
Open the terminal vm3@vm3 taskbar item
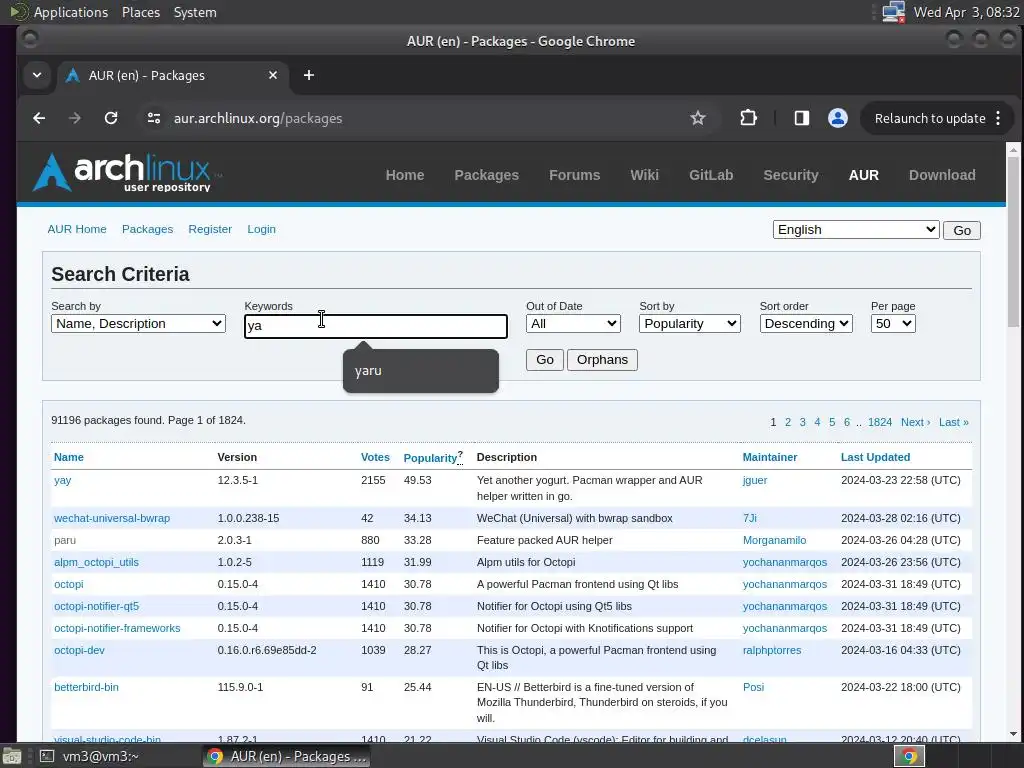tap(89, 756)
